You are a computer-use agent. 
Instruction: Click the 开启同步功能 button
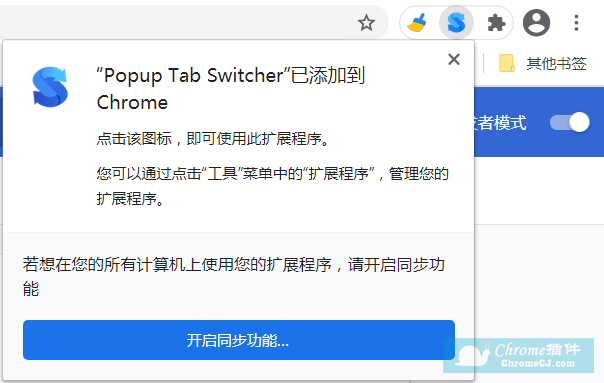239,340
